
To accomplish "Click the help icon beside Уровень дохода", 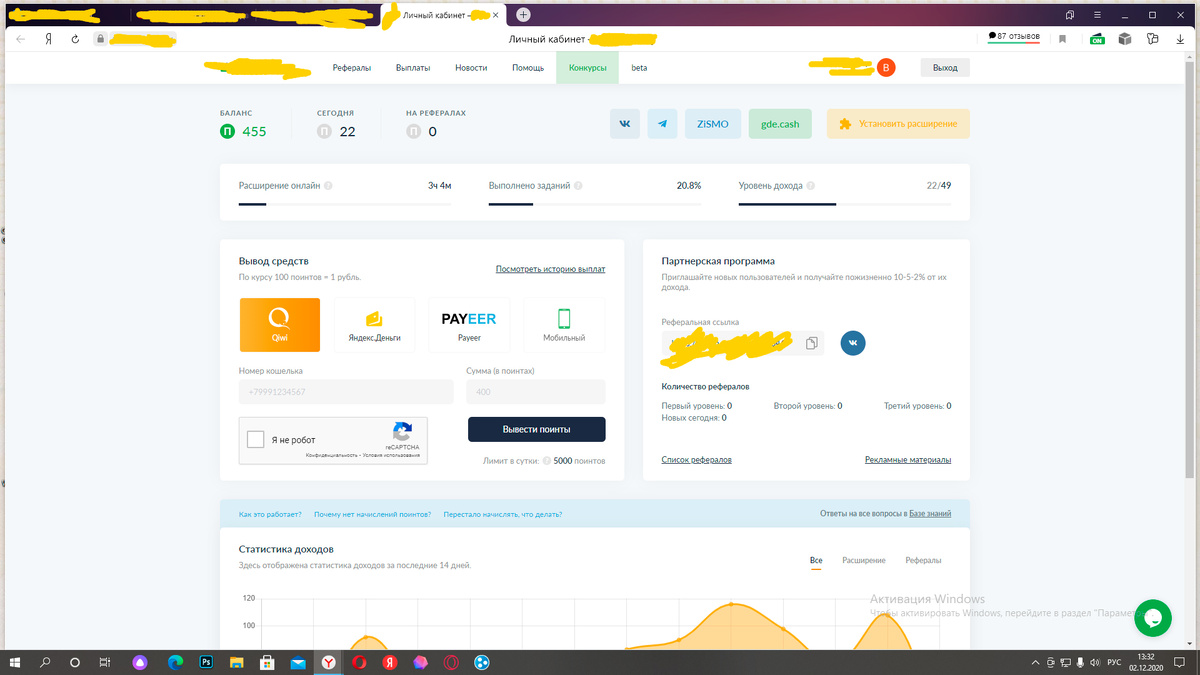I will coord(810,186).
